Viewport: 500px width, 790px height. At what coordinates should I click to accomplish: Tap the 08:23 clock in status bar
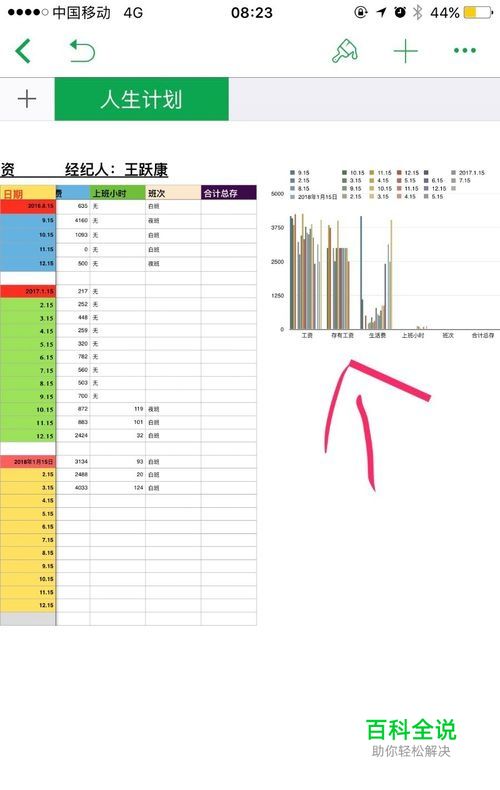[252, 13]
